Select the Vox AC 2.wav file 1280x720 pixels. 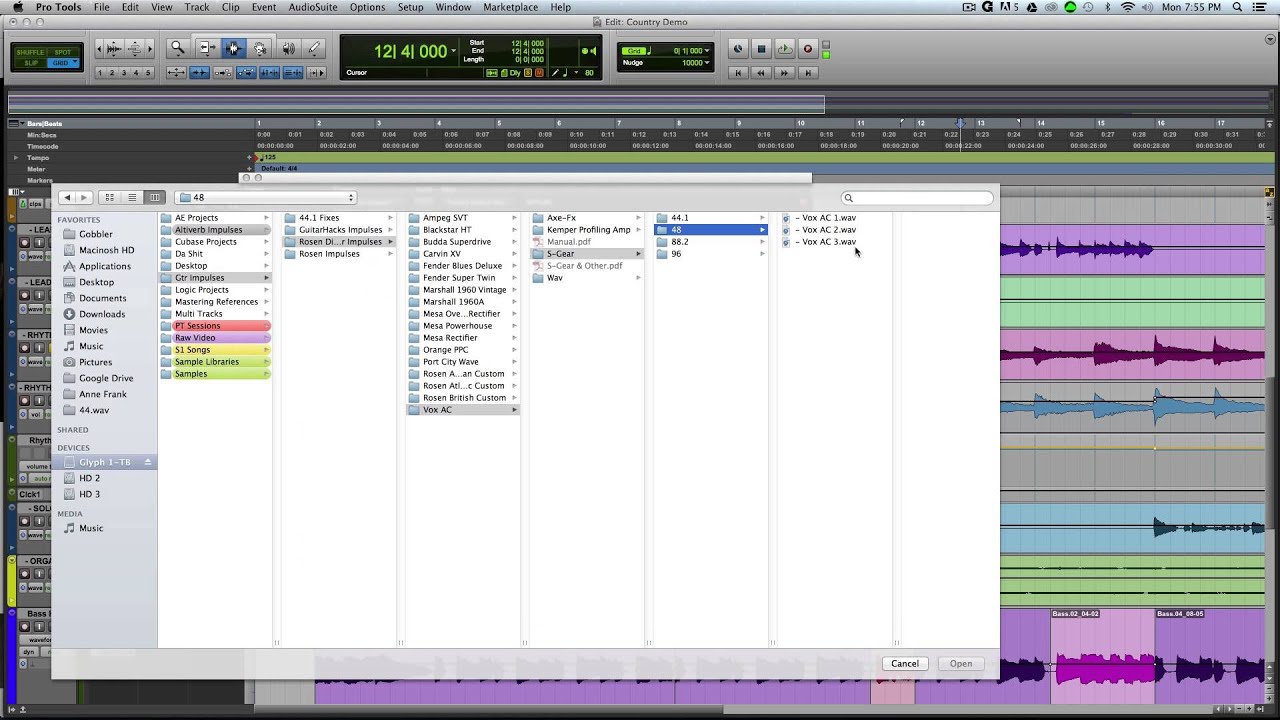click(825, 230)
